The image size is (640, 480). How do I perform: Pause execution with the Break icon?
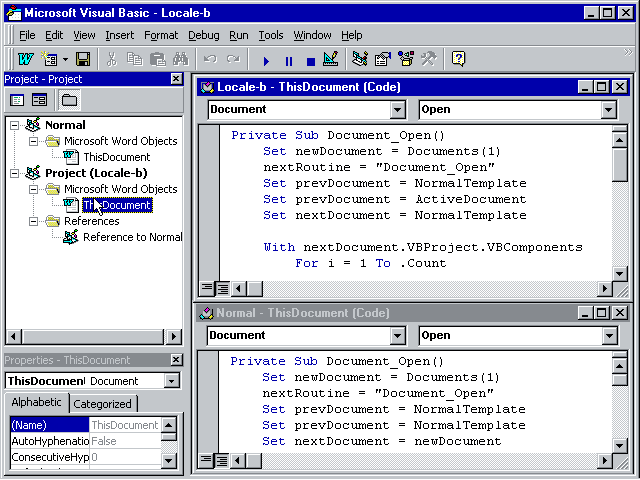(x=289, y=61)
